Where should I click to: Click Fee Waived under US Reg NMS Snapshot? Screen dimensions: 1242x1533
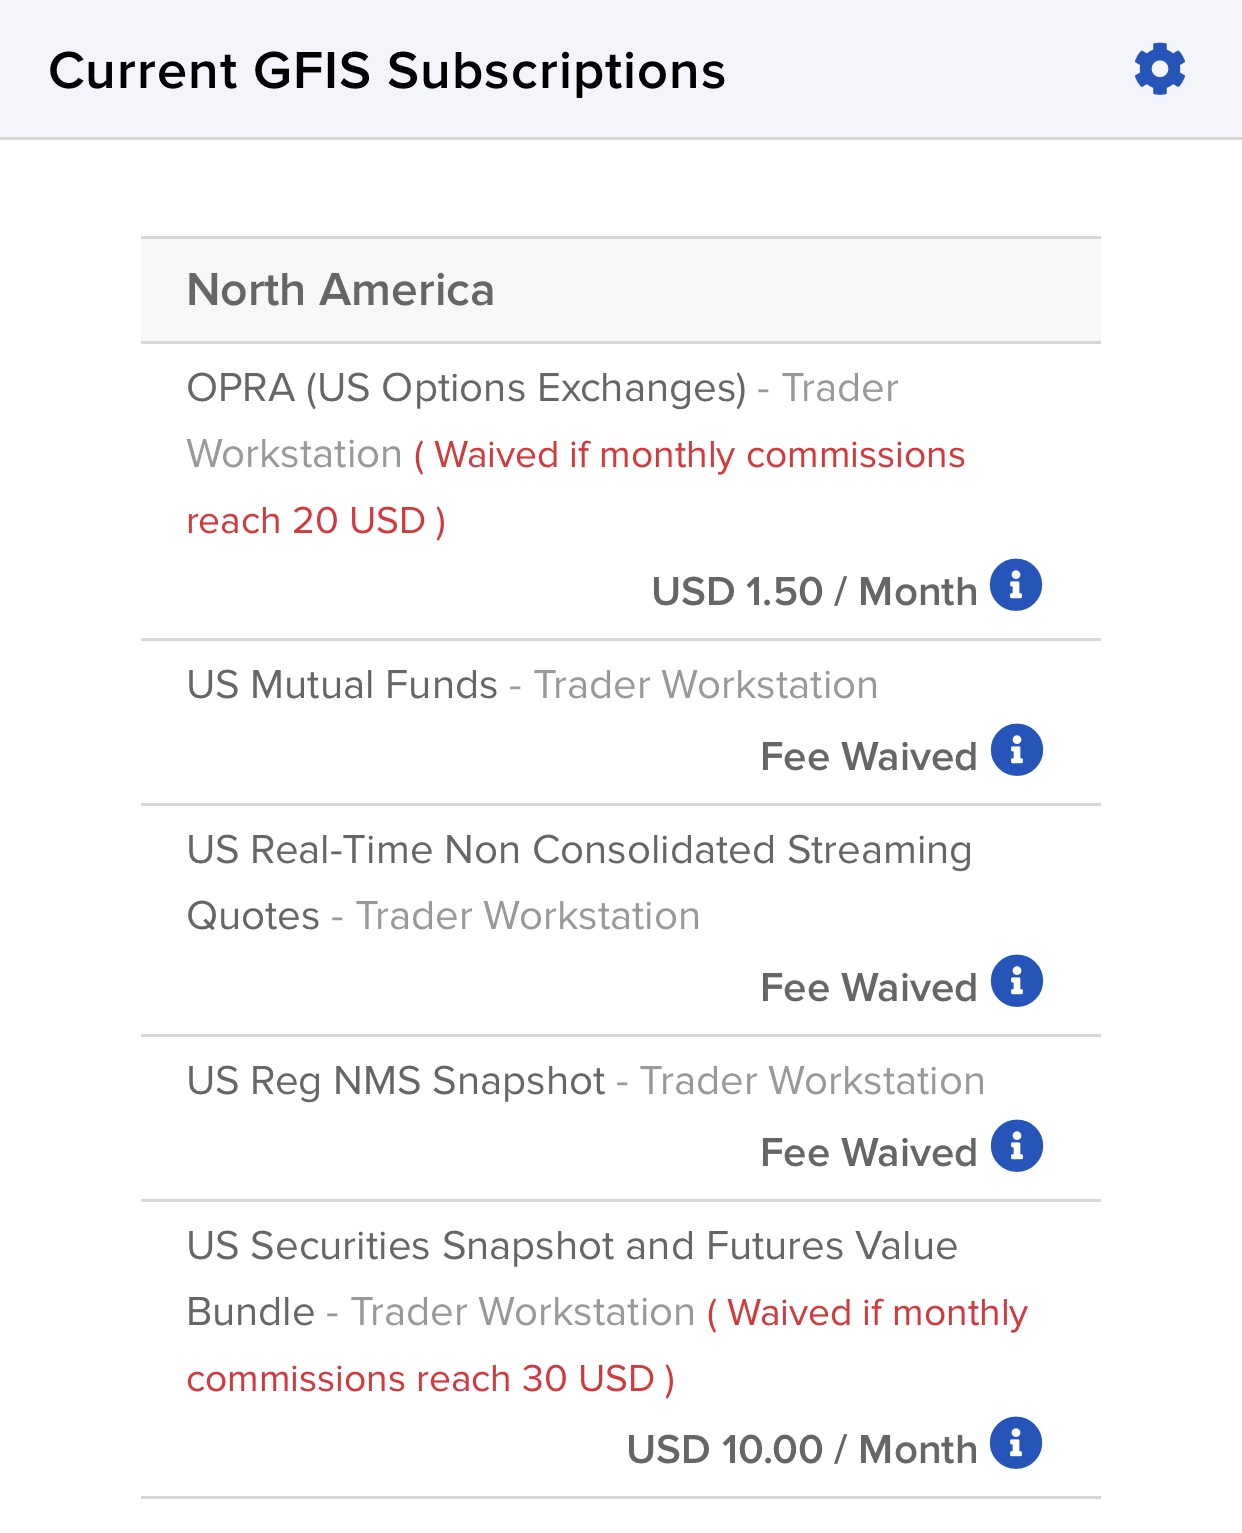[869, 1153]
